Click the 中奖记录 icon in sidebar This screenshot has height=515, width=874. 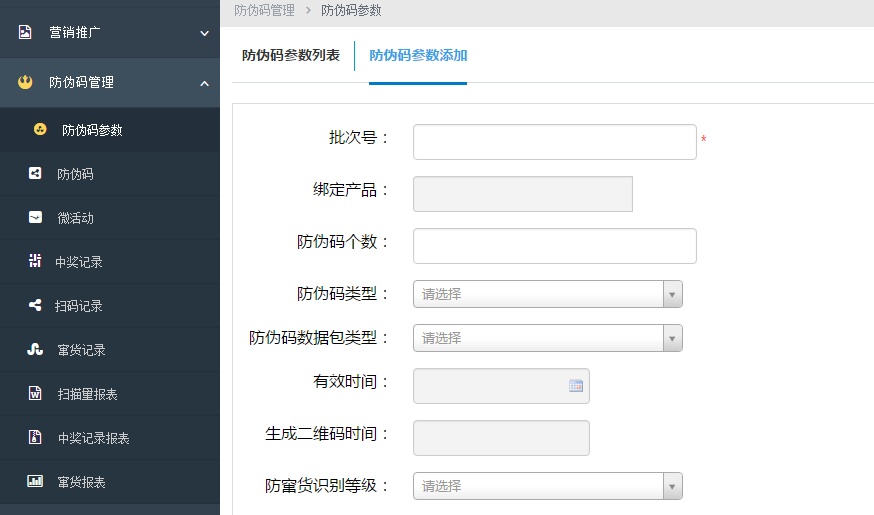pos(35,261)
